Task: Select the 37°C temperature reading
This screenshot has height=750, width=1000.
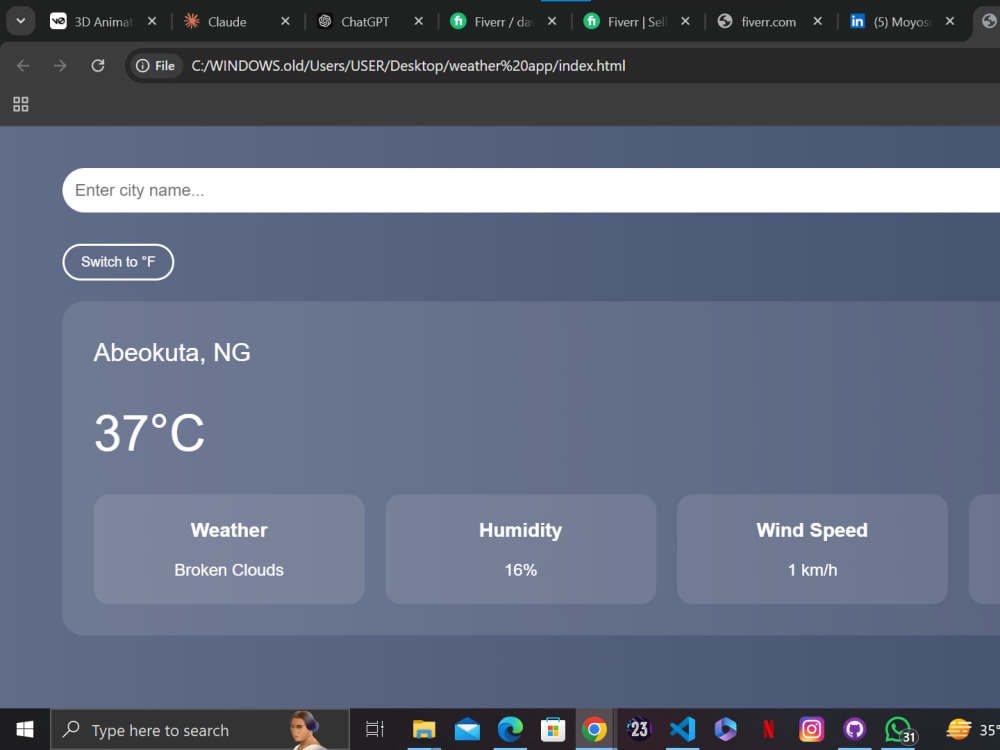Action: pos(149,433)
